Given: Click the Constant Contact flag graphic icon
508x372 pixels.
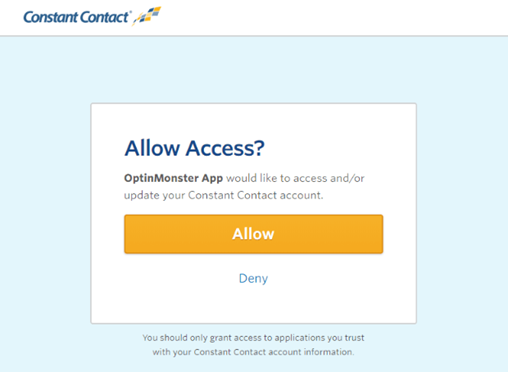Looking at the screenshot, I should pos(147,16).
